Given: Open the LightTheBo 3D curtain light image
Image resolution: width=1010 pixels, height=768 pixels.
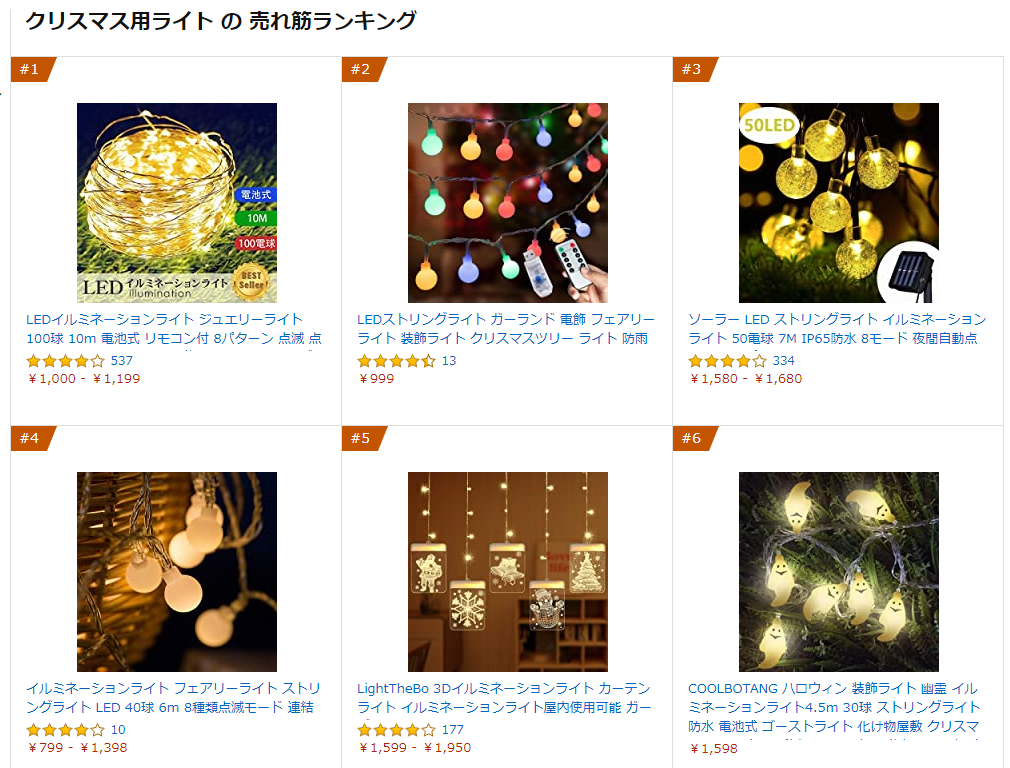Looking at the screenshot, I should 508,571.
